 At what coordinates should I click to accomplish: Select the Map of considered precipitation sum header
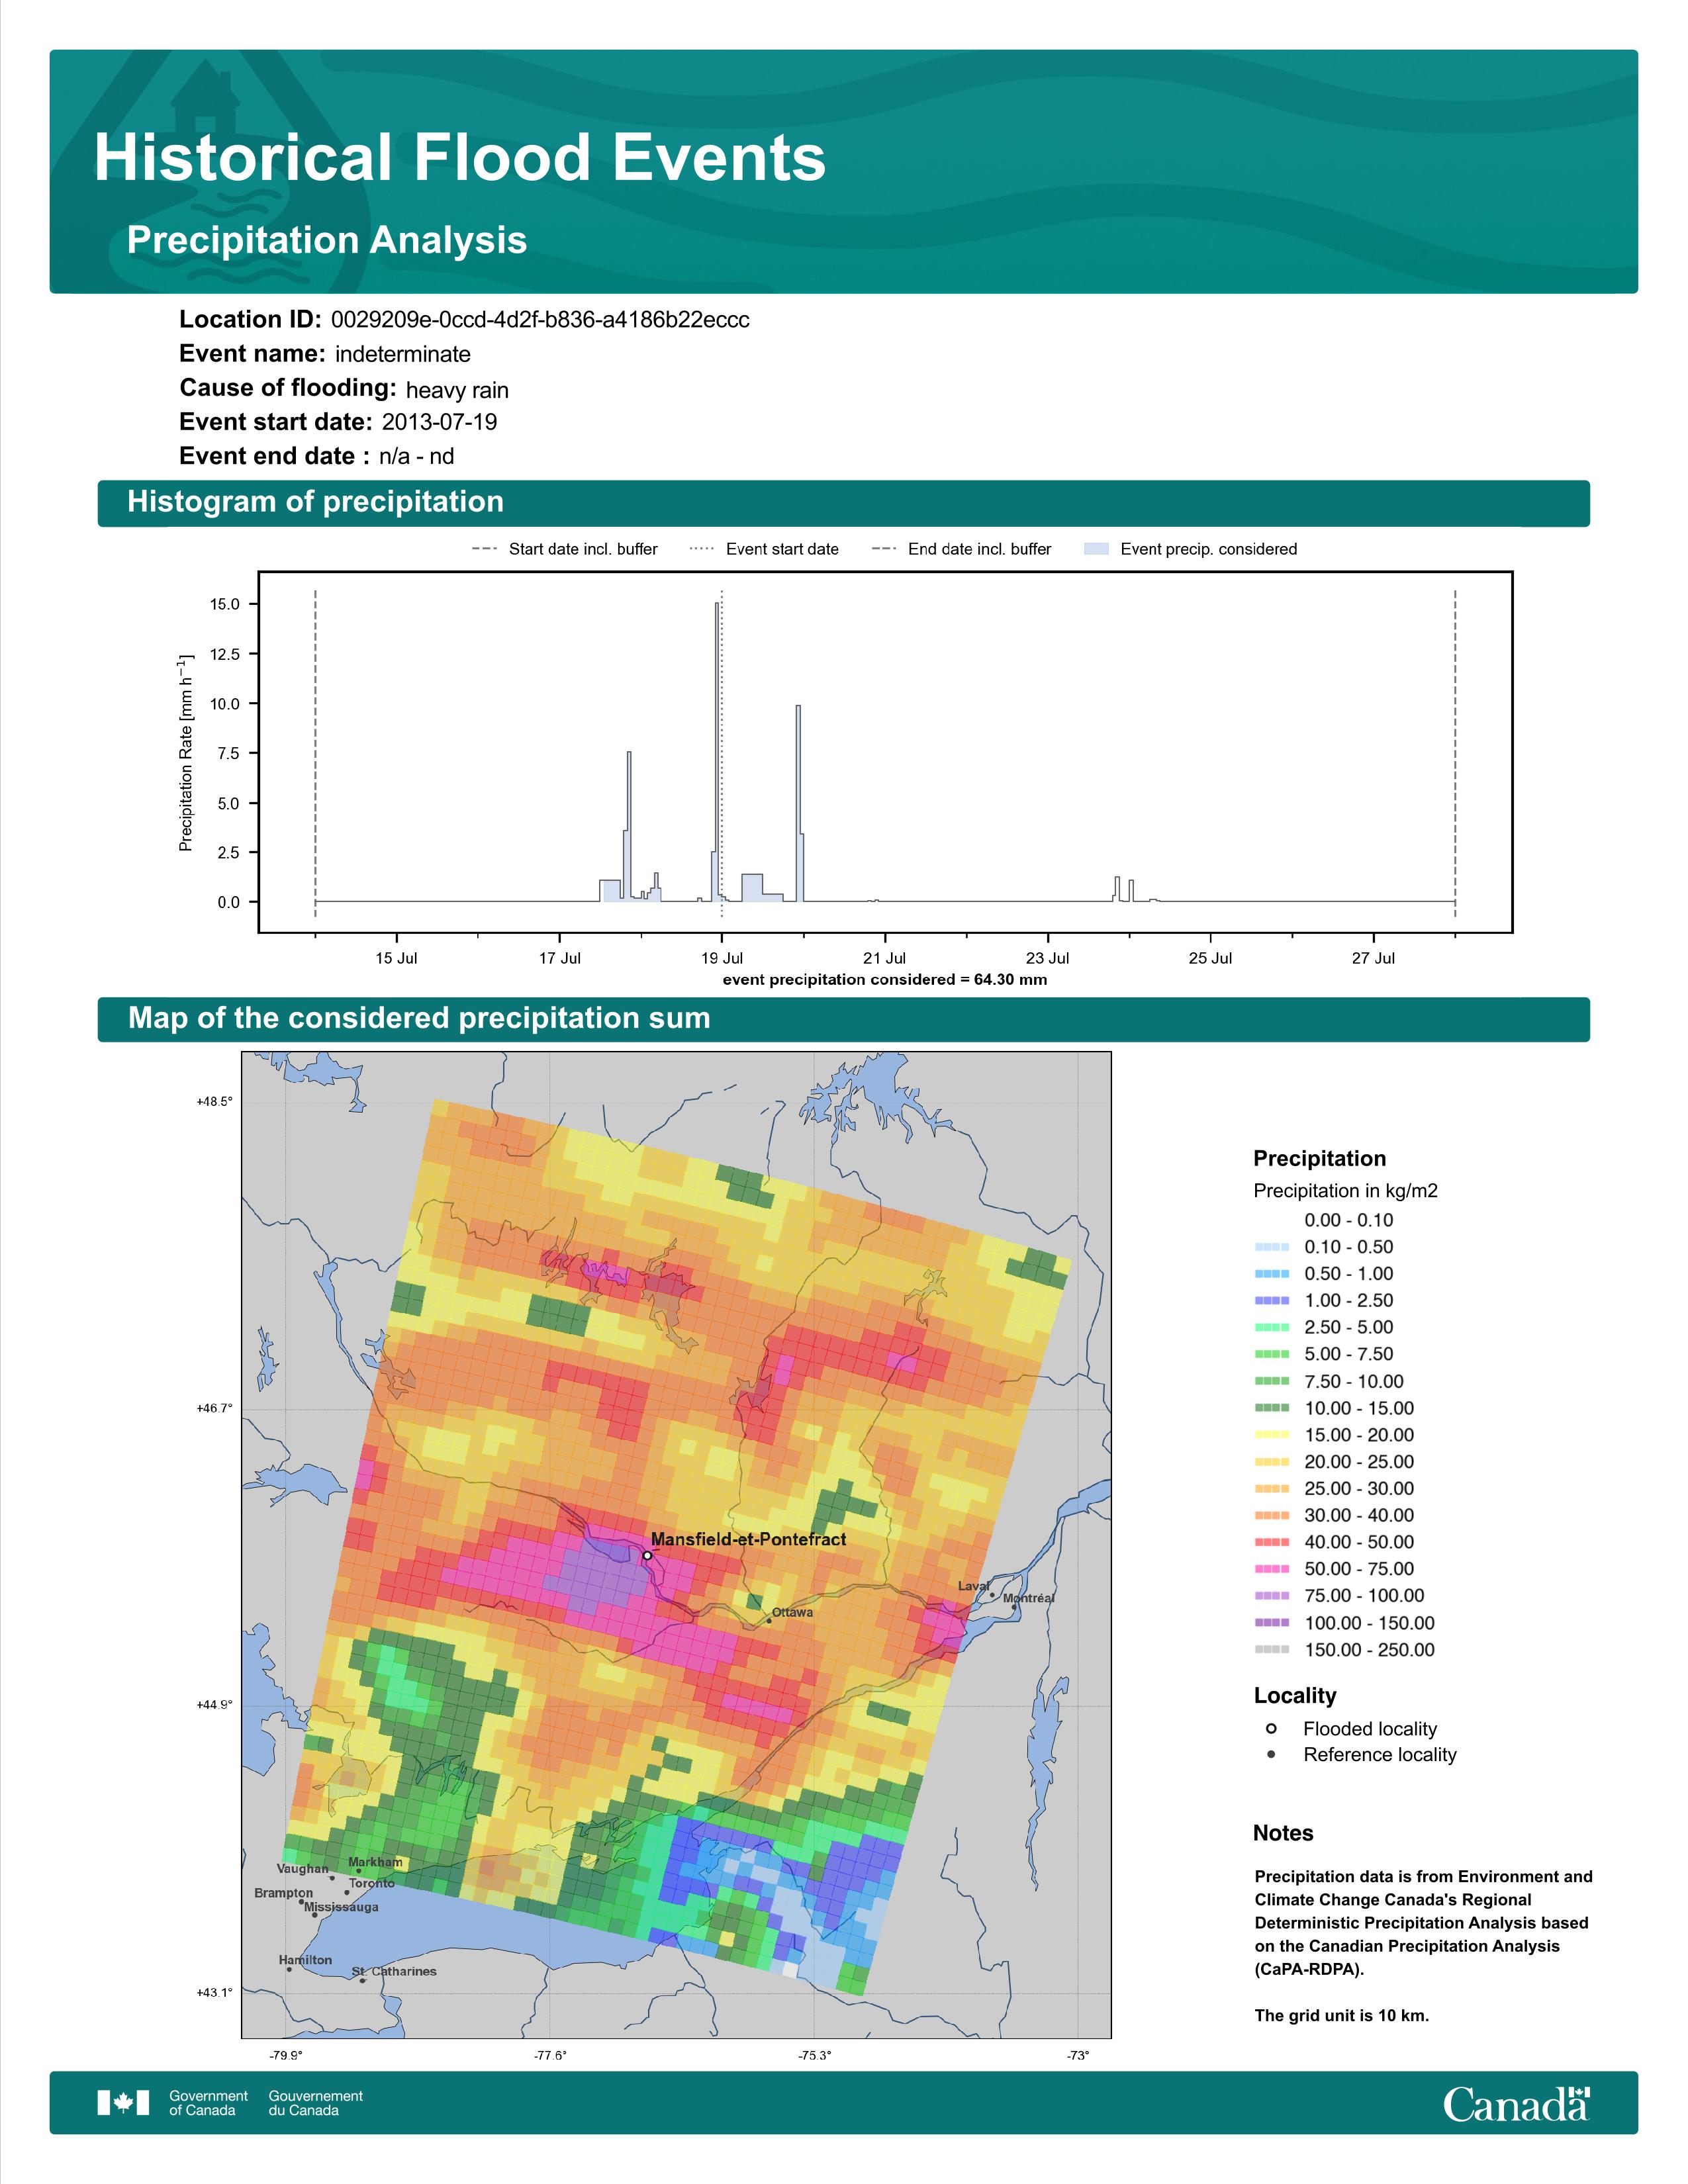point(843,1019)
